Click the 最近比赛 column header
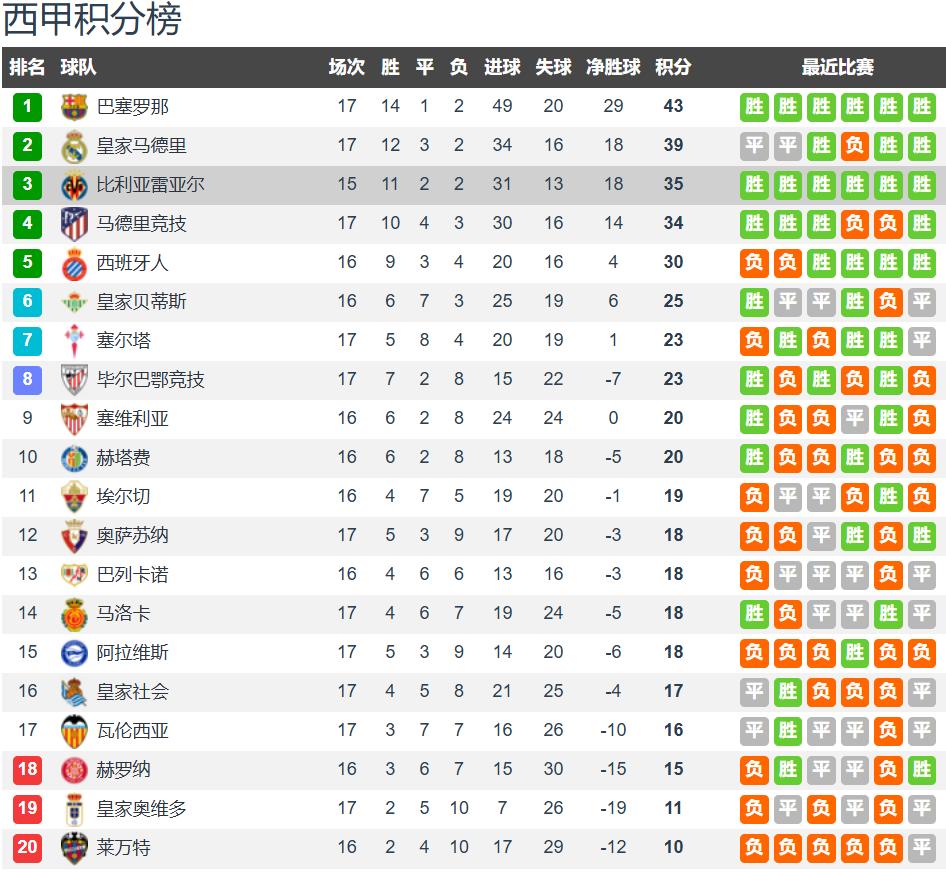946x873 pixels. [837, 67]
